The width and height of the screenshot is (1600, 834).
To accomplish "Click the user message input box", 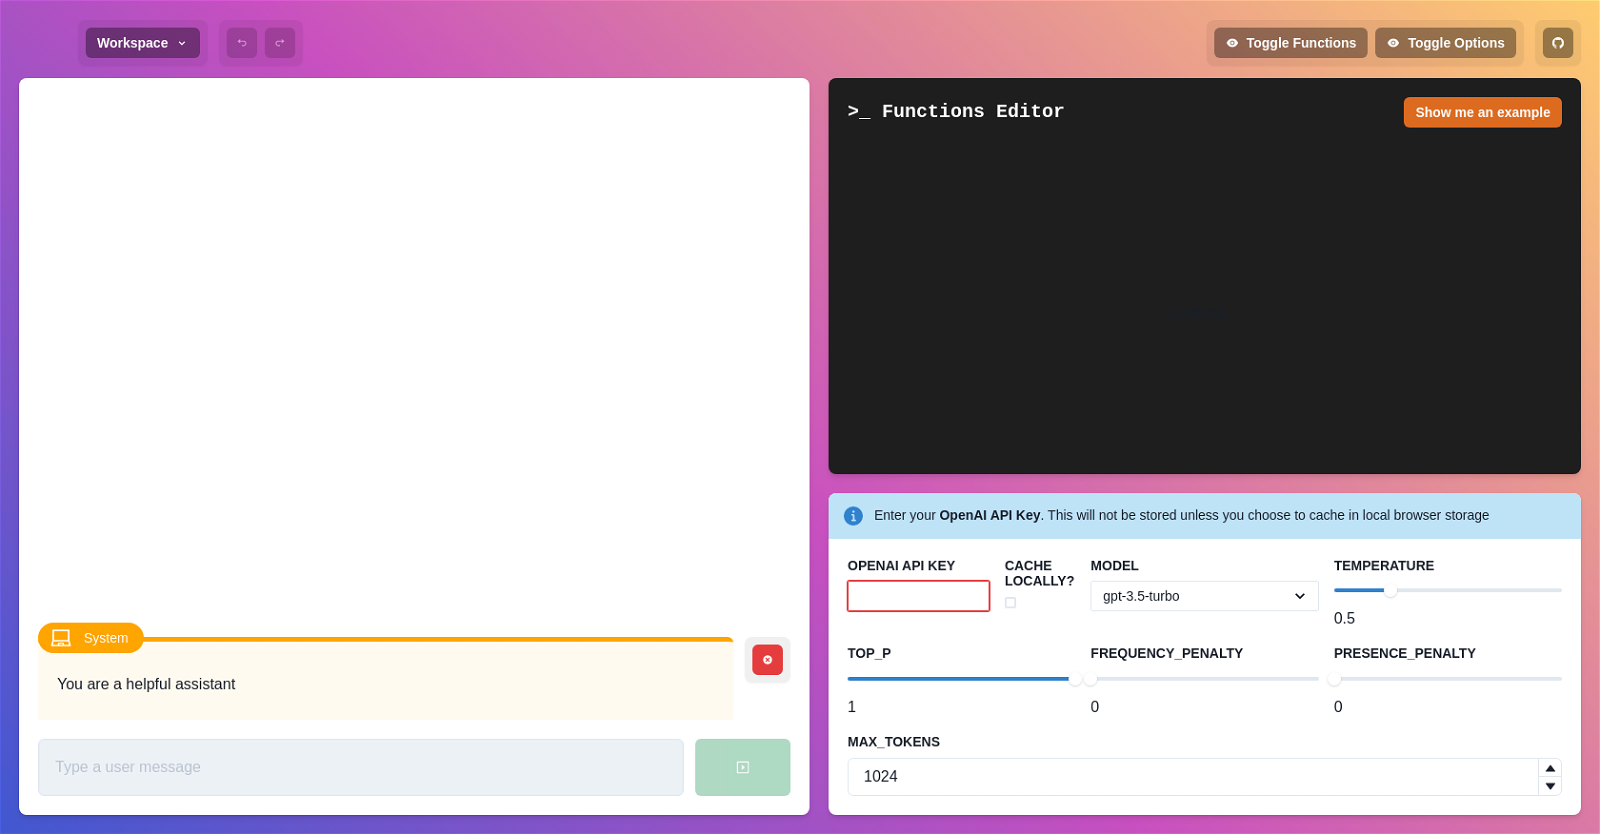I will [361, 767].
